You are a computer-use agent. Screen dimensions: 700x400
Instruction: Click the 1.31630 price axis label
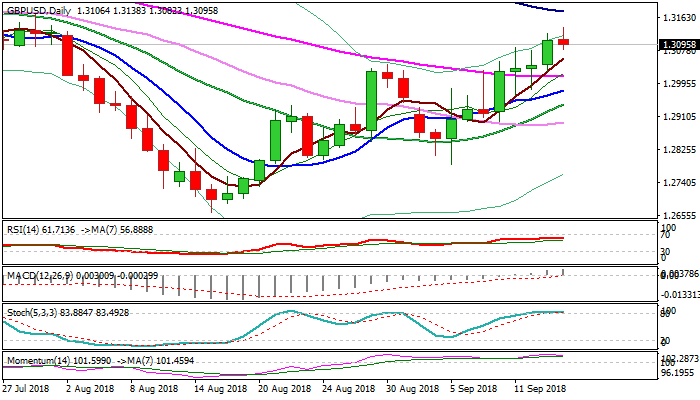(x=680, y=18)
